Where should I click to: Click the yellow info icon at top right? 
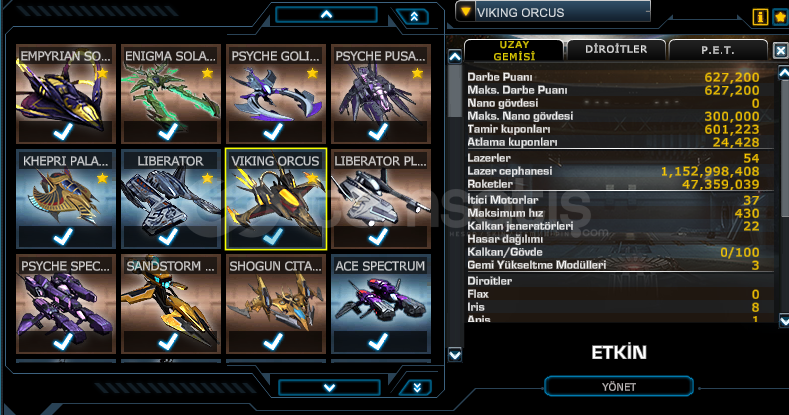(760, 17)
